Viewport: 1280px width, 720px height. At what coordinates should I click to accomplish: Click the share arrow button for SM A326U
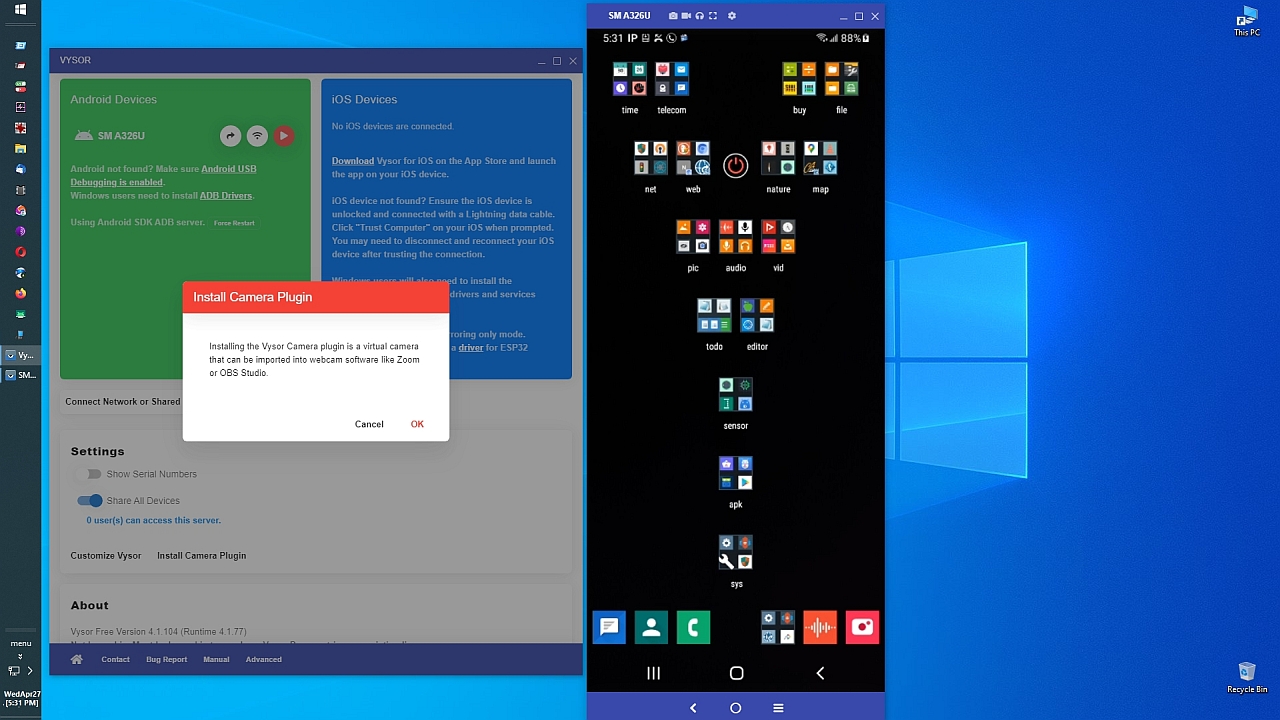click(230, 136)
